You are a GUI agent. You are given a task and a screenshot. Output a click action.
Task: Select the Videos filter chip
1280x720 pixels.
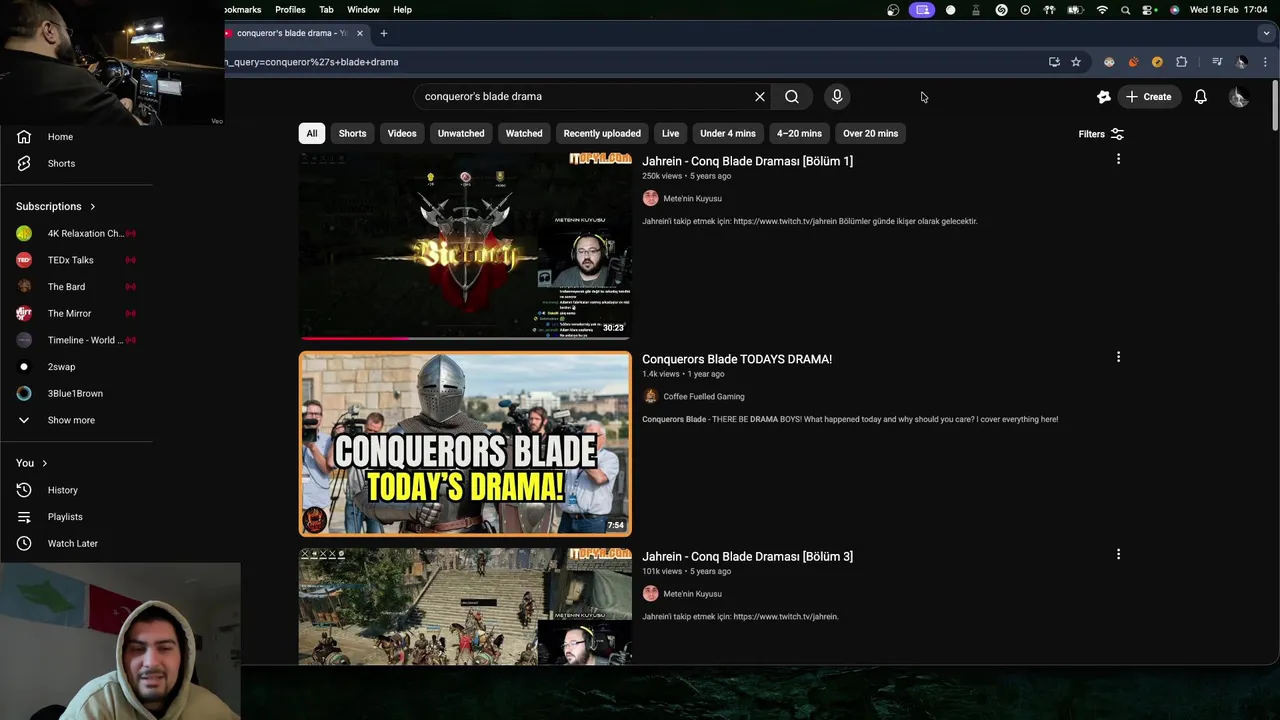(x=402, y=133)
